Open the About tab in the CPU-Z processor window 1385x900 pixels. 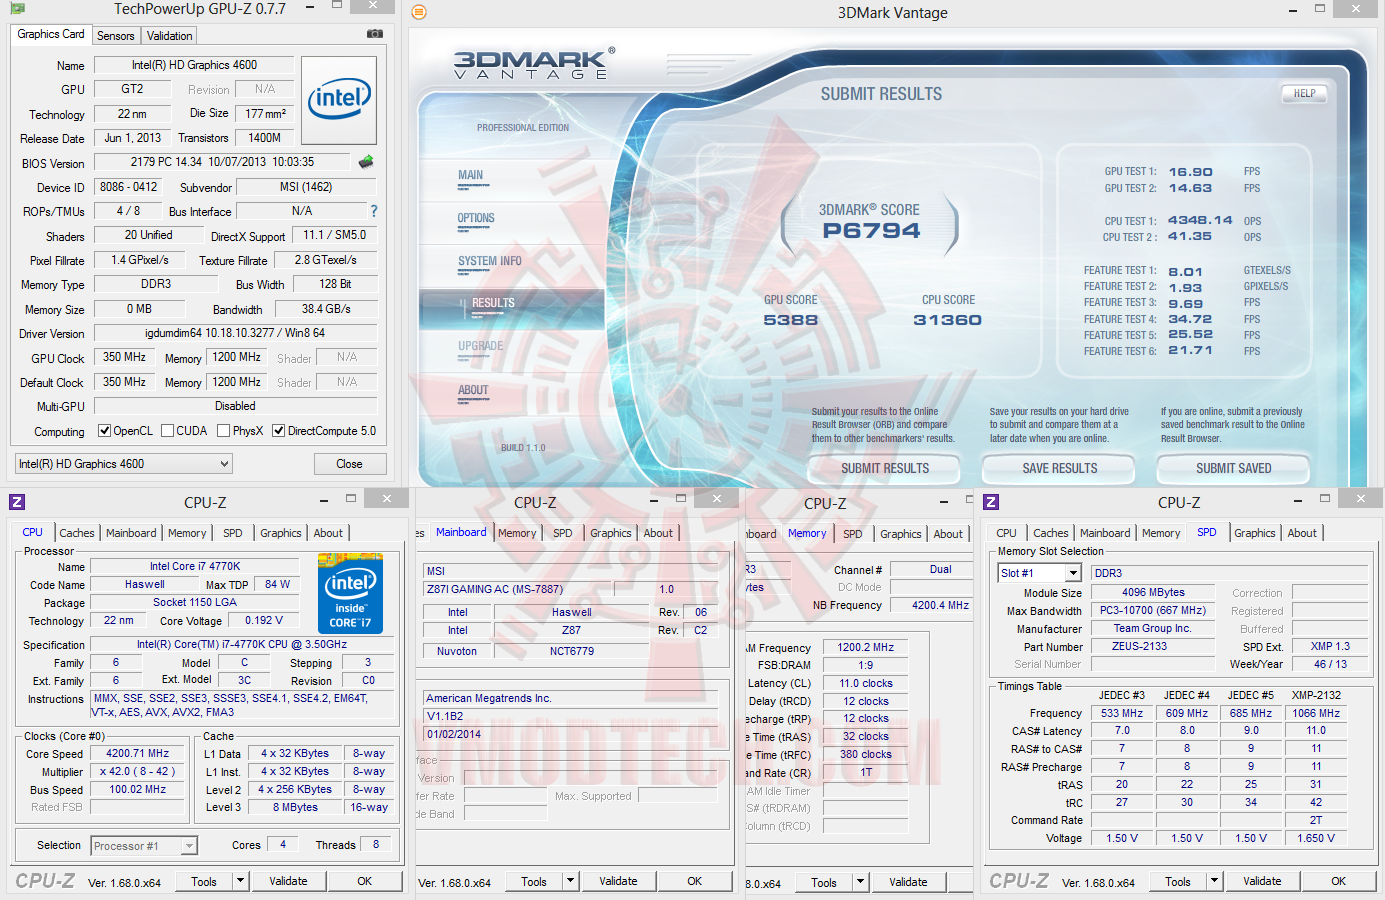point(328,533)
